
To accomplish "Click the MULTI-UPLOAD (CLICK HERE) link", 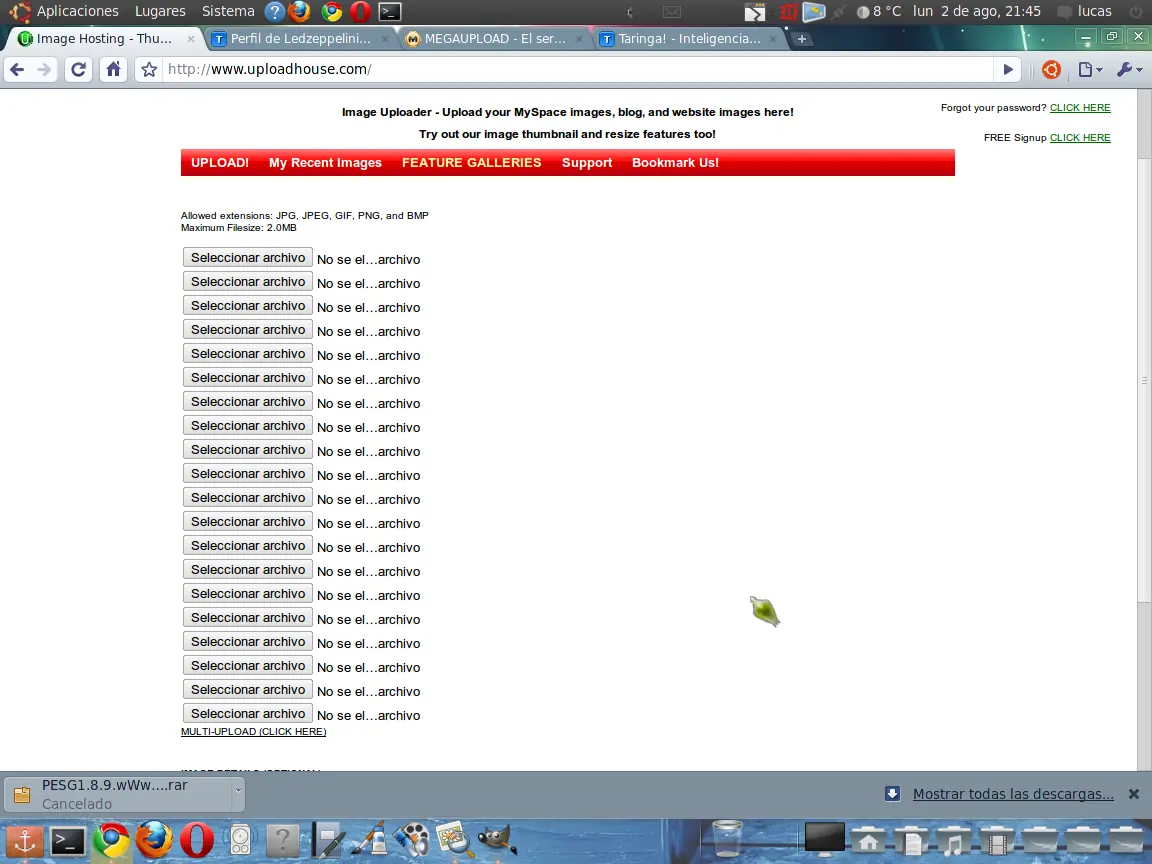I will pyautogui.click(x=253, y=732).
